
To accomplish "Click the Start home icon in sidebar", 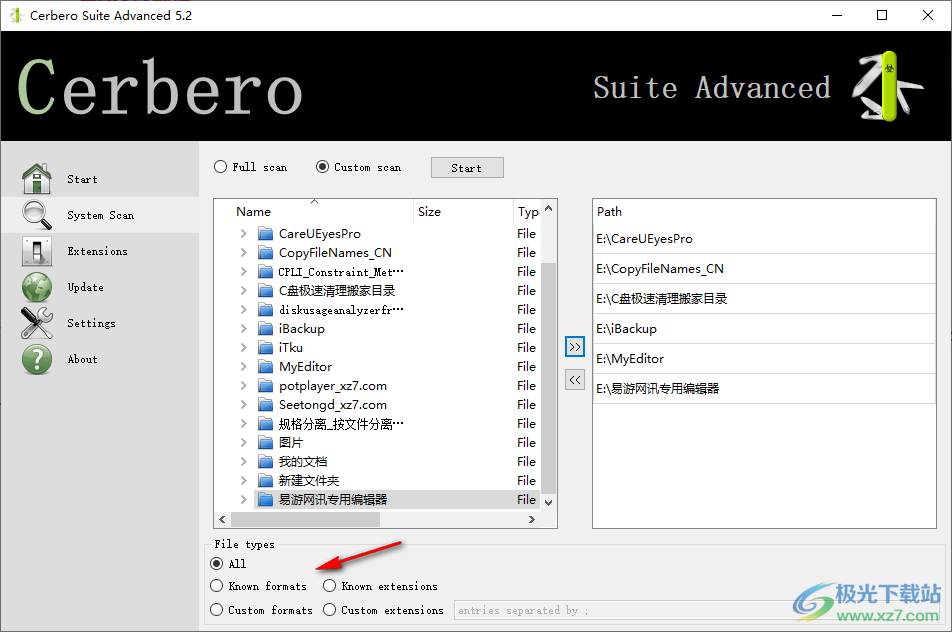I will [x=37, y=178].
